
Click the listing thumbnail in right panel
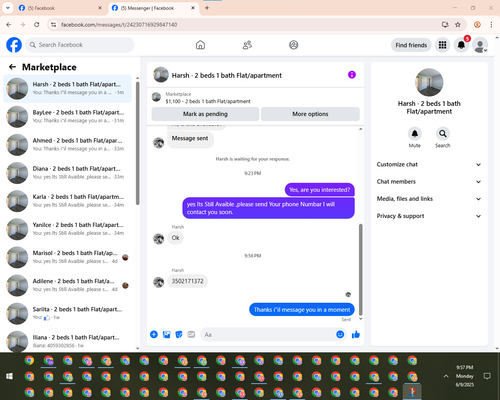click(429, 82)
